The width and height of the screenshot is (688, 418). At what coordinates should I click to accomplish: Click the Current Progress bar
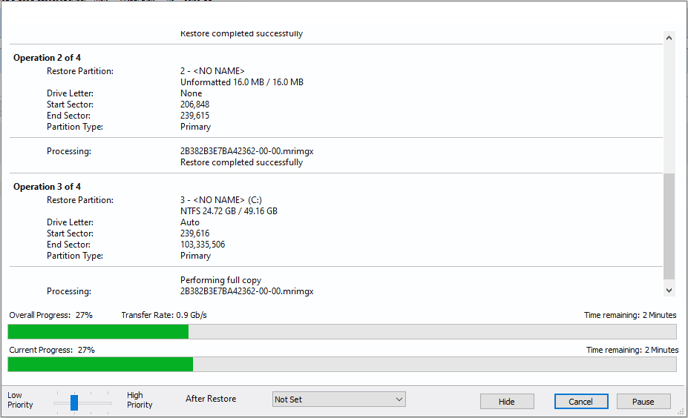[x=342, y=364]
